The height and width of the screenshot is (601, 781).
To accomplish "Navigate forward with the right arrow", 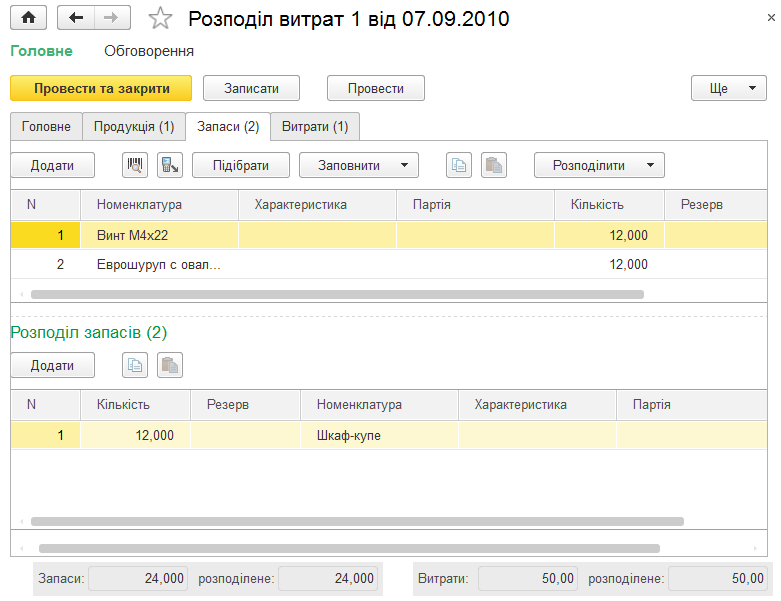I will pos(112,18).
